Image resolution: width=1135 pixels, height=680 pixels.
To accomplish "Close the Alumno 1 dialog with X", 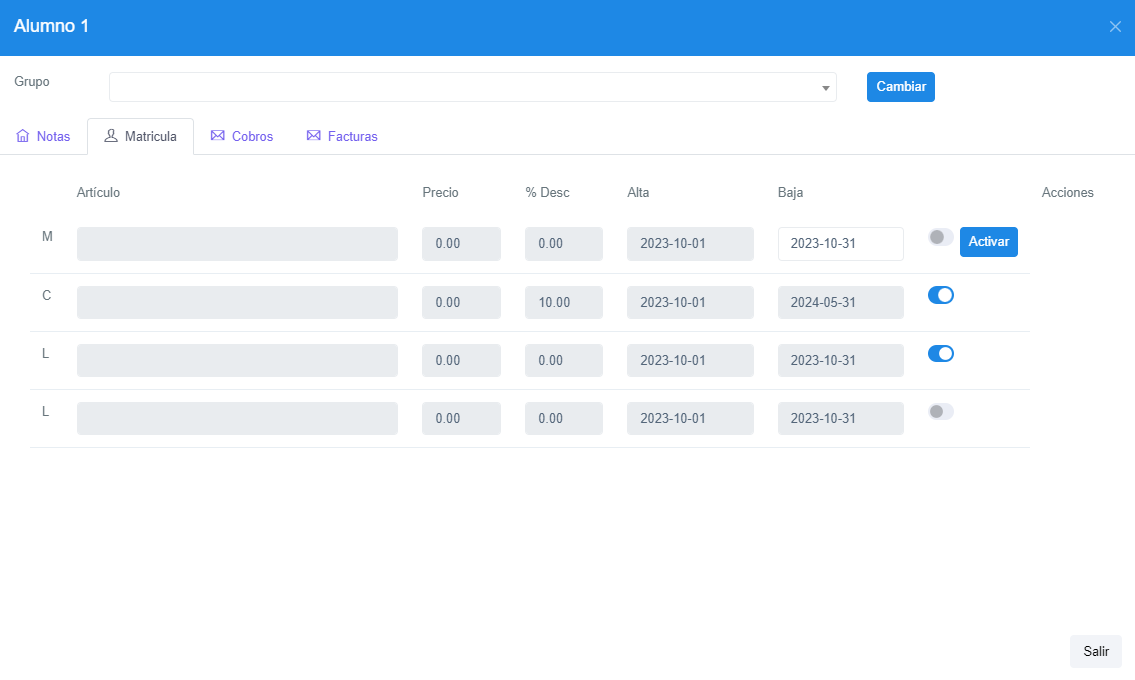I will [1115, 27].
